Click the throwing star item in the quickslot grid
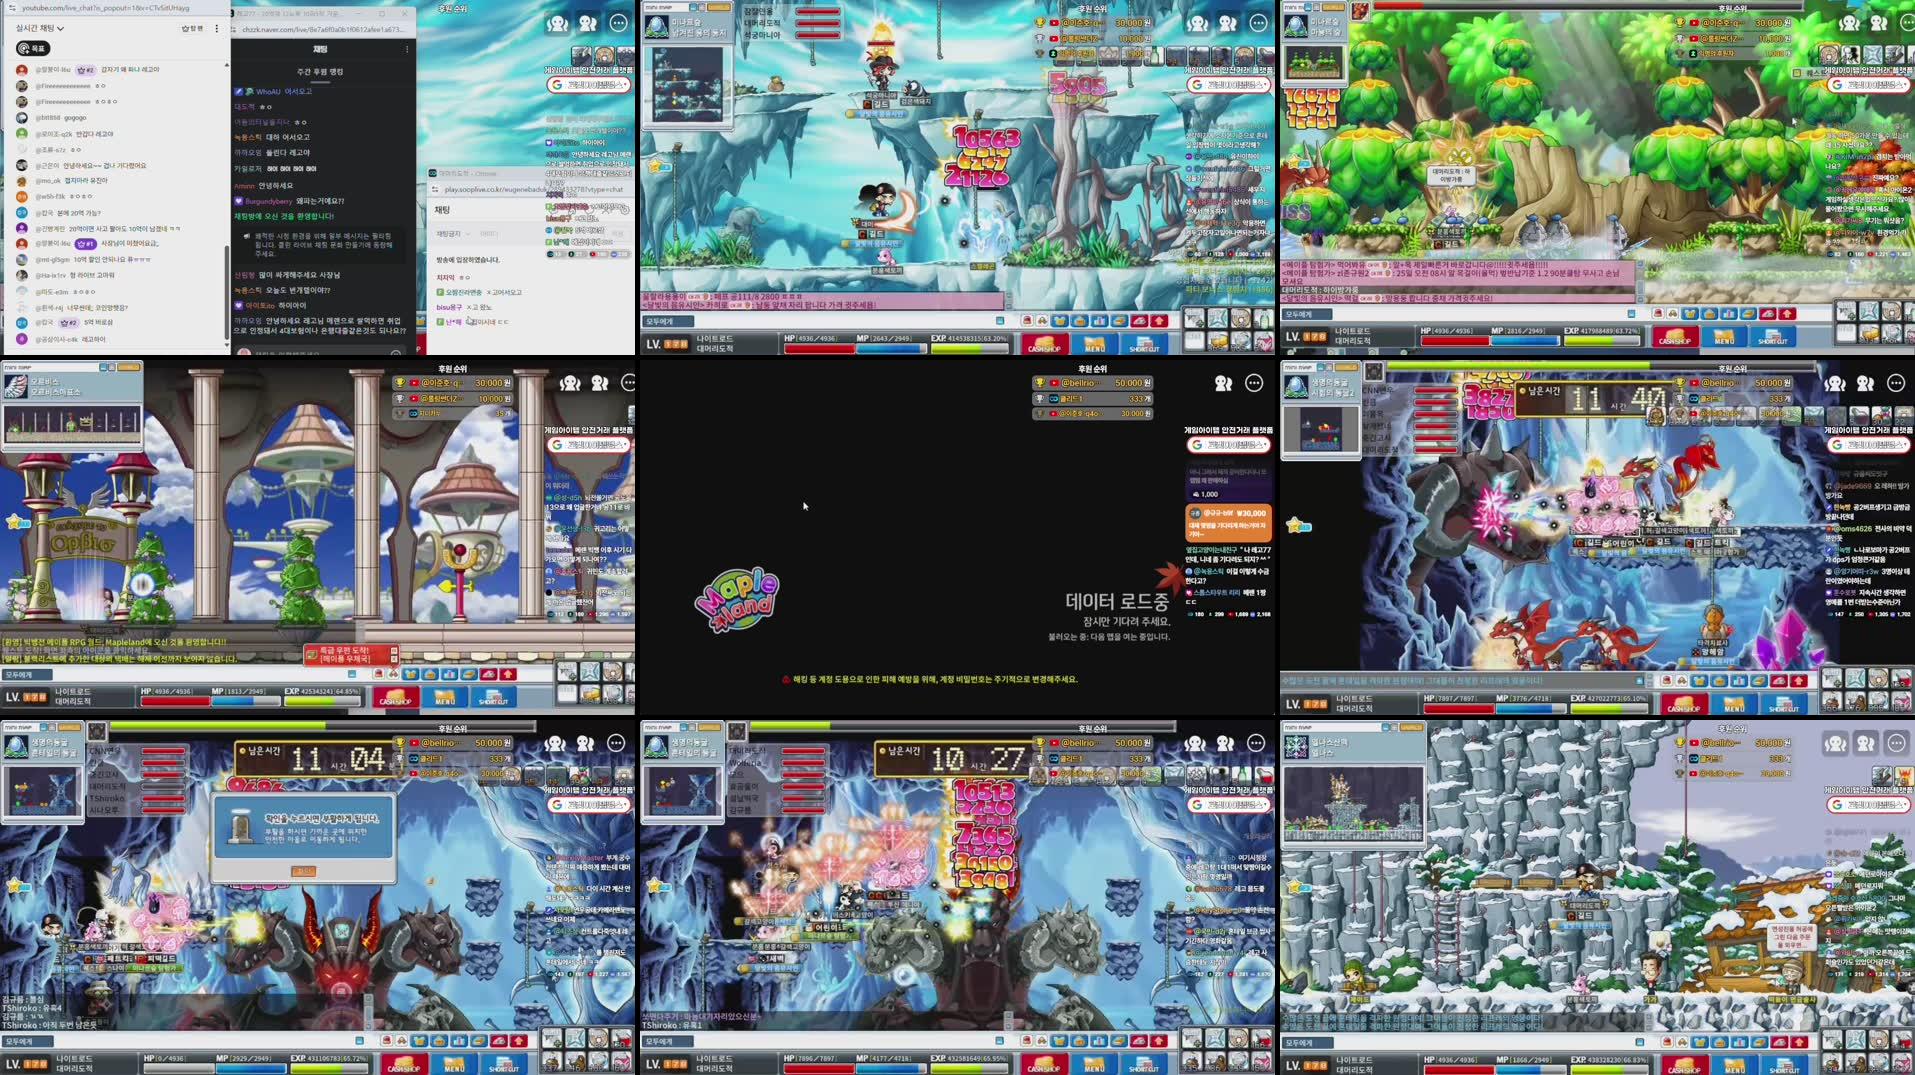This screenshot has height=1075, width=1915. coord(1218,318)
